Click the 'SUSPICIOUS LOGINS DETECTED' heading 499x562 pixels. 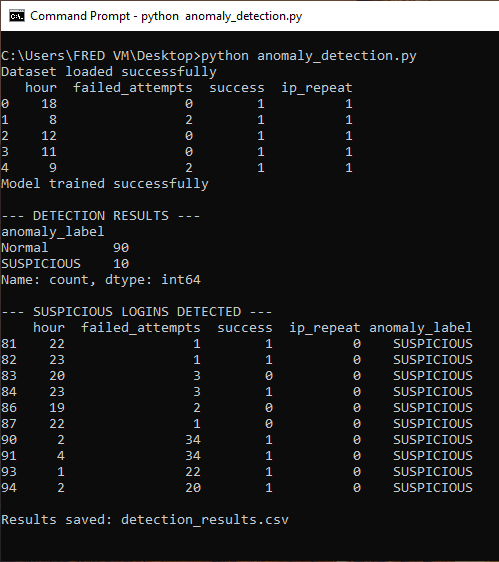pyautogui.click(x=137, y=312)
